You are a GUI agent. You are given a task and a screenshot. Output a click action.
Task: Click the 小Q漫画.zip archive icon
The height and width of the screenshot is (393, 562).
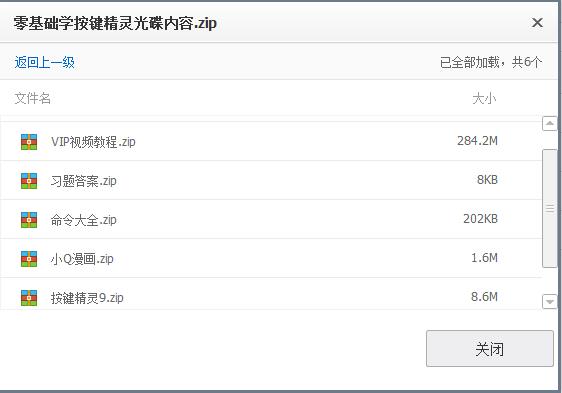click(x=29, y=259)
